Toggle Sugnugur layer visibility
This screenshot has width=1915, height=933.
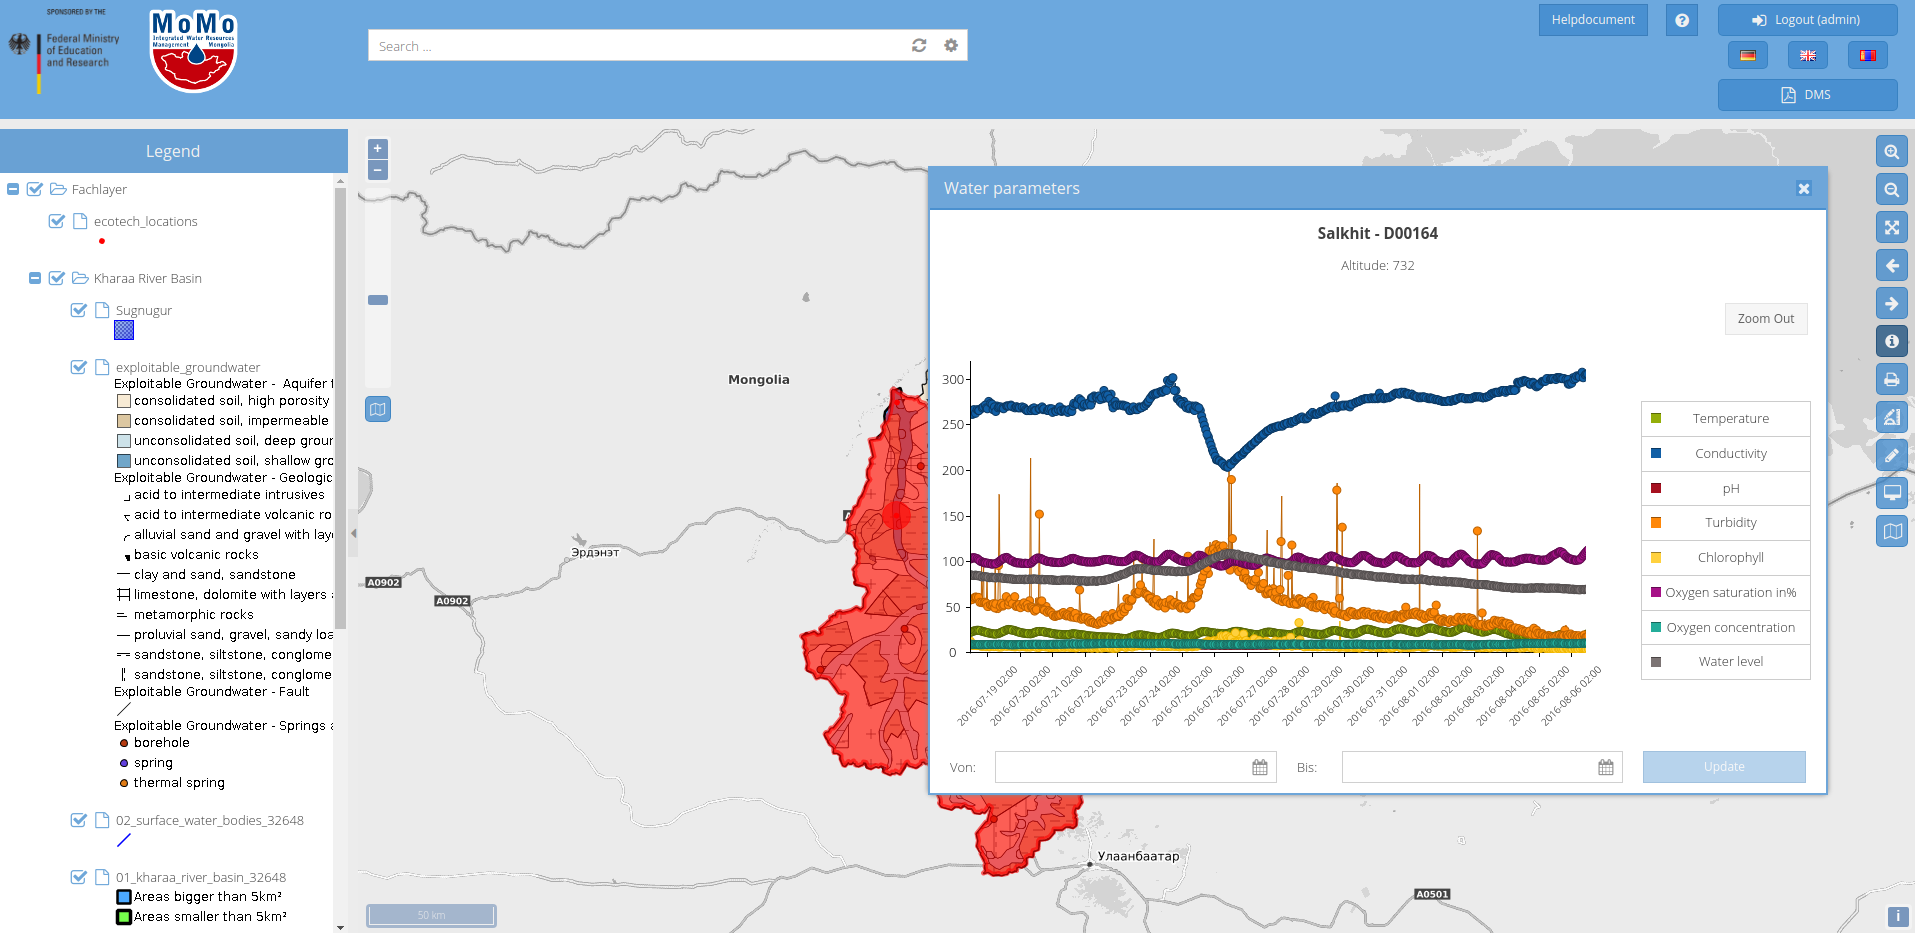tap(79, 310)
